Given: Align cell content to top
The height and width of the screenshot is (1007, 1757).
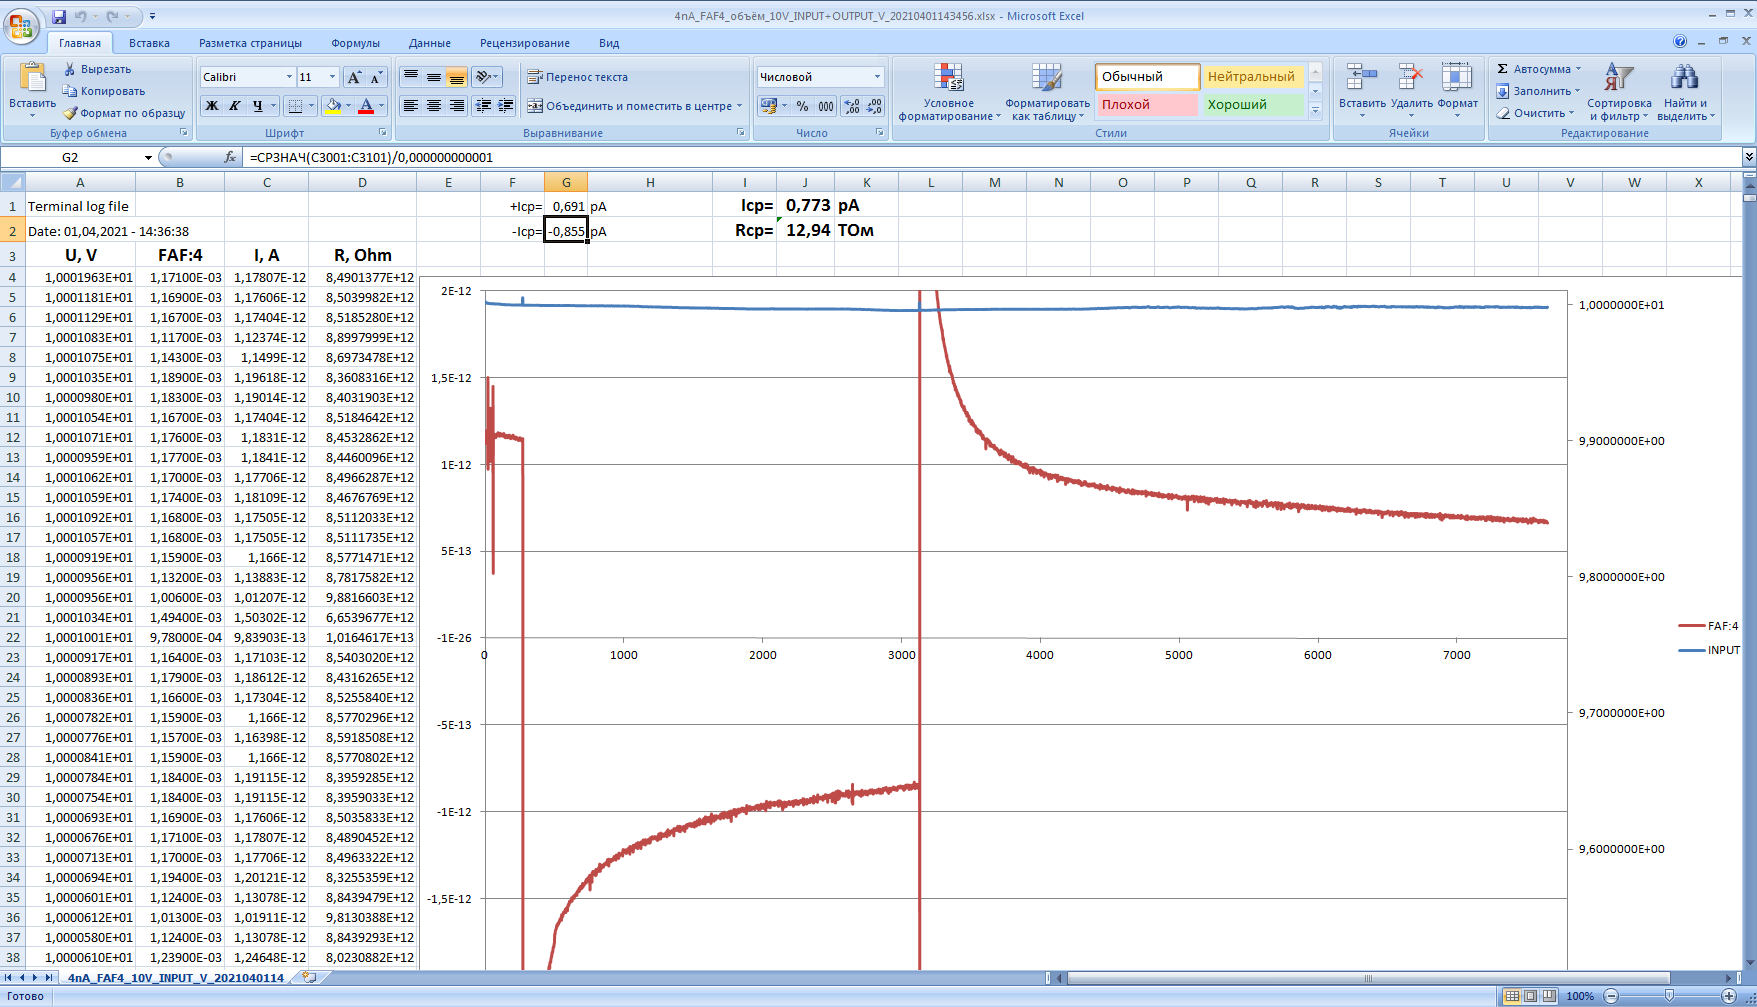Looking at the screenshot, I should point(411,77).
